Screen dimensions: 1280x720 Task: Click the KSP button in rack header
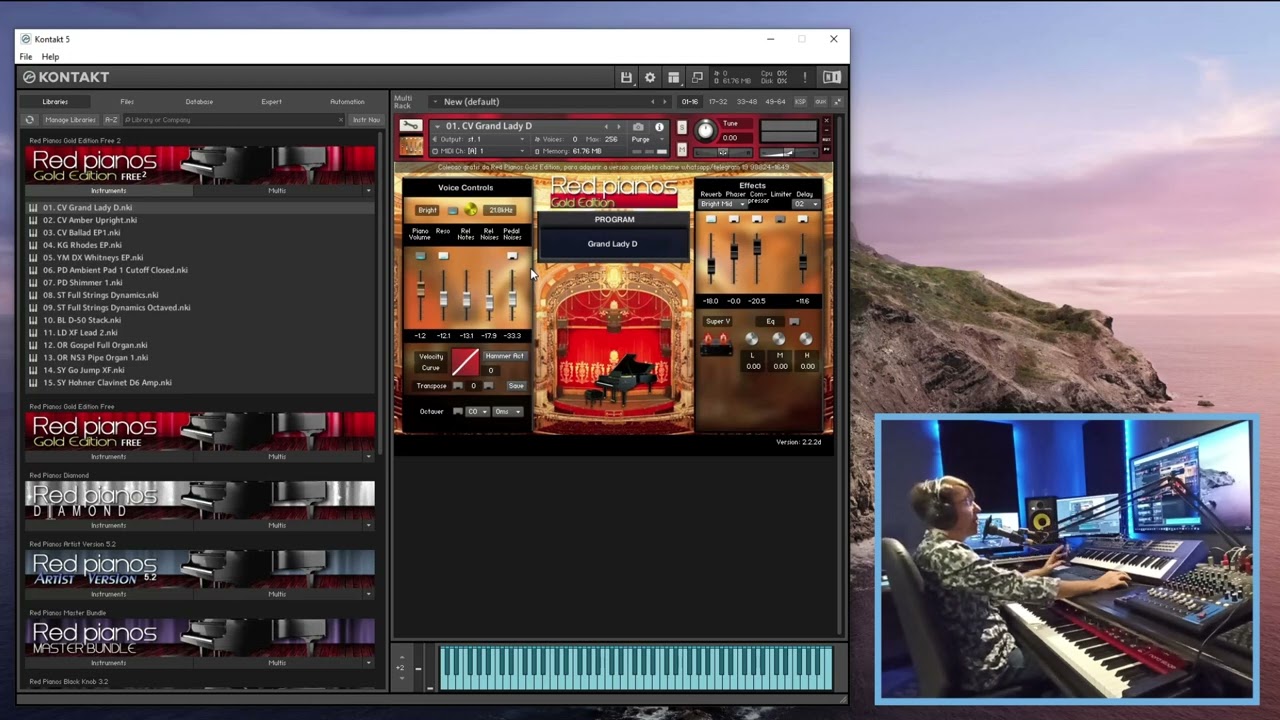click(800, 102)
